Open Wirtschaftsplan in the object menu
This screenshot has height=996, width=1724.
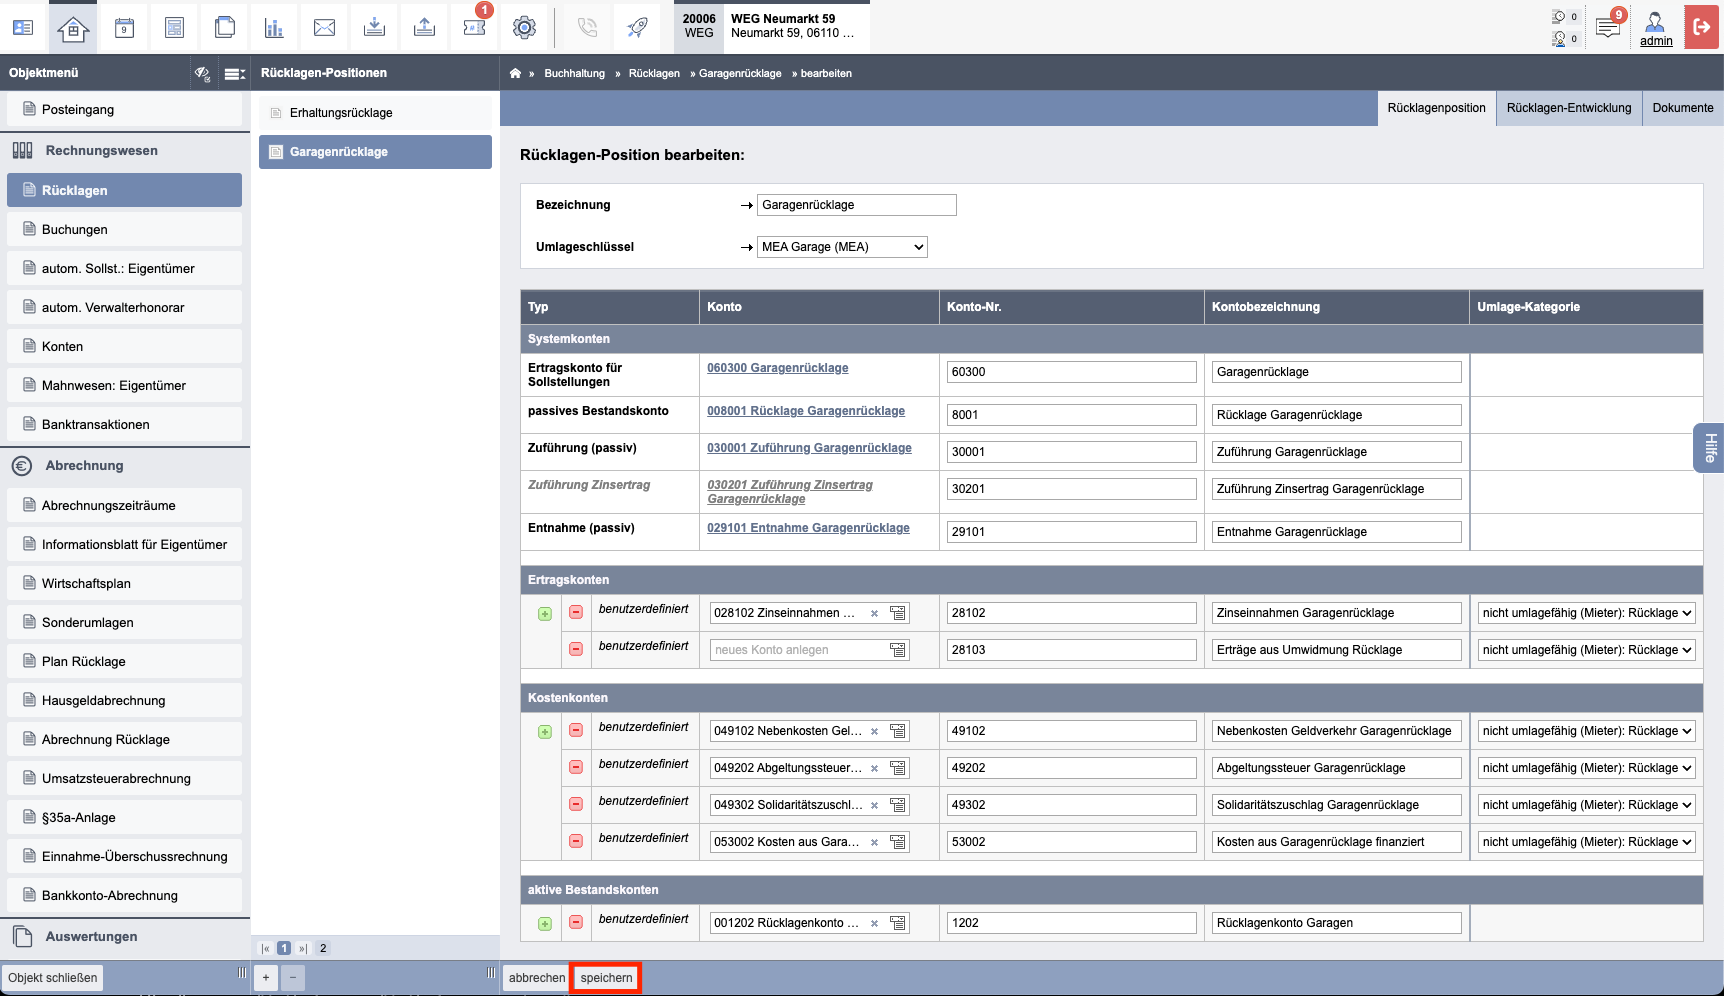point(124,583)
